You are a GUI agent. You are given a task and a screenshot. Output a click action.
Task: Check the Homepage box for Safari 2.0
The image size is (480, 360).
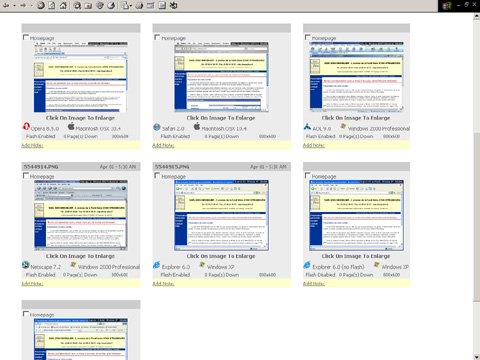(157, 37)
